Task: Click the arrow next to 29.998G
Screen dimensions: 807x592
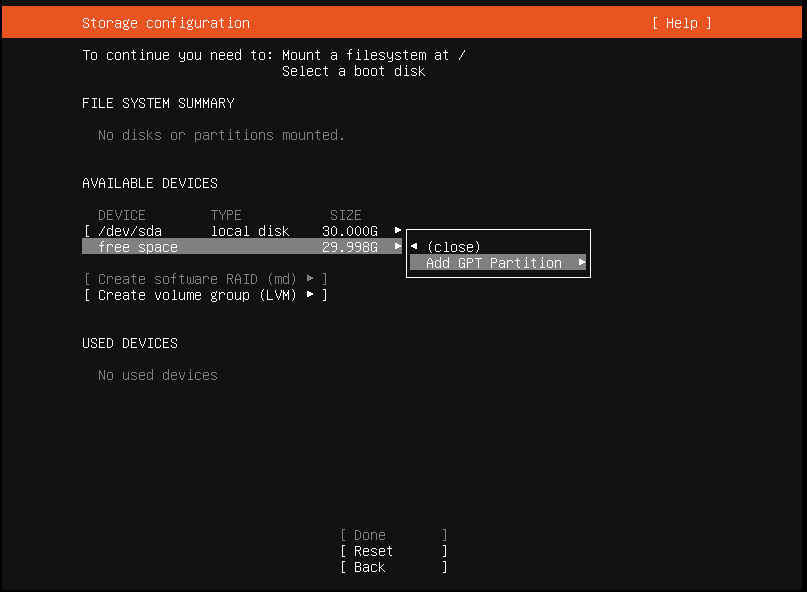Action: [397, 247]
